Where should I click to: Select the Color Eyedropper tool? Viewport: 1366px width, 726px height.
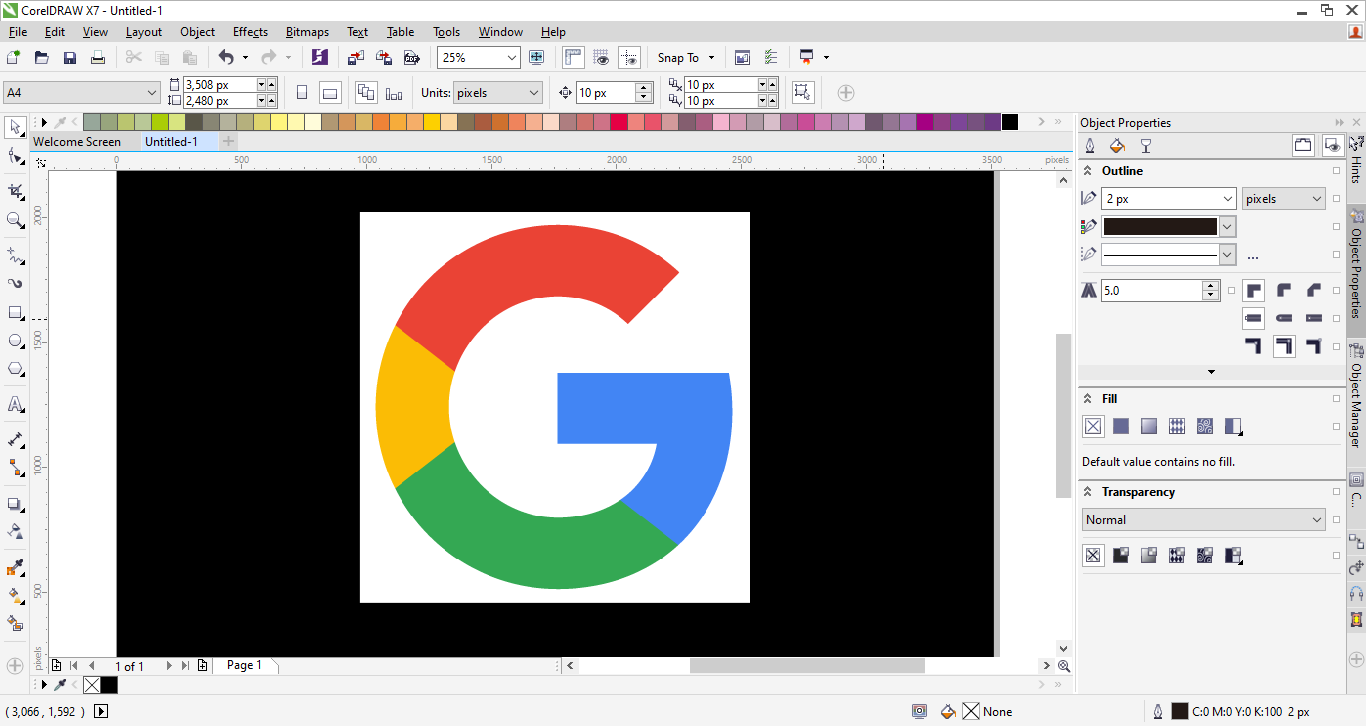pos(15,568)
